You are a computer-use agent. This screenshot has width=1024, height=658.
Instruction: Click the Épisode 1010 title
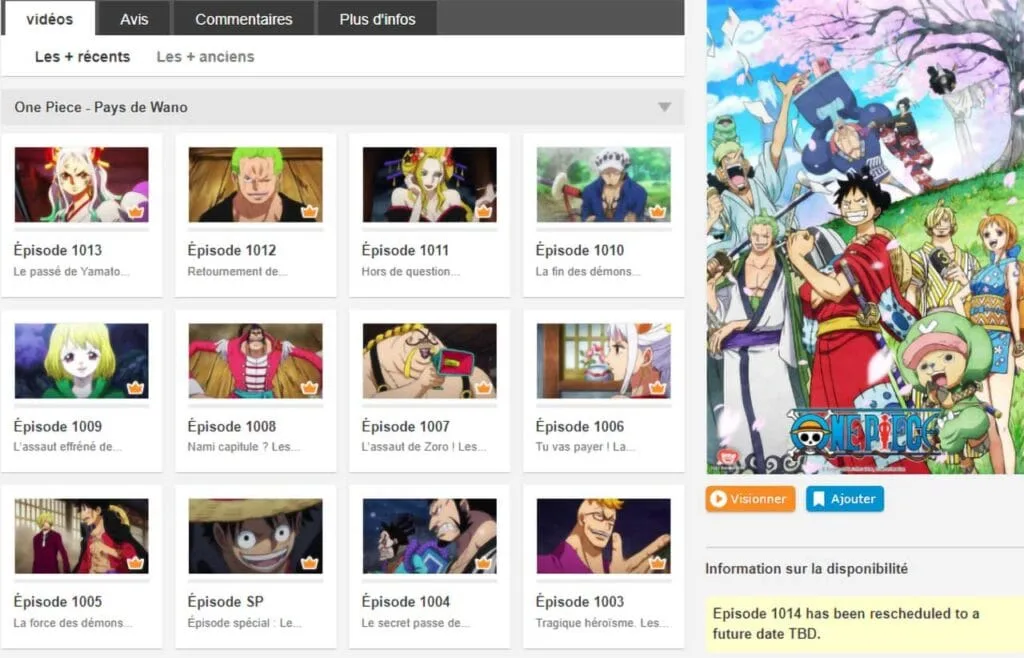580,250
